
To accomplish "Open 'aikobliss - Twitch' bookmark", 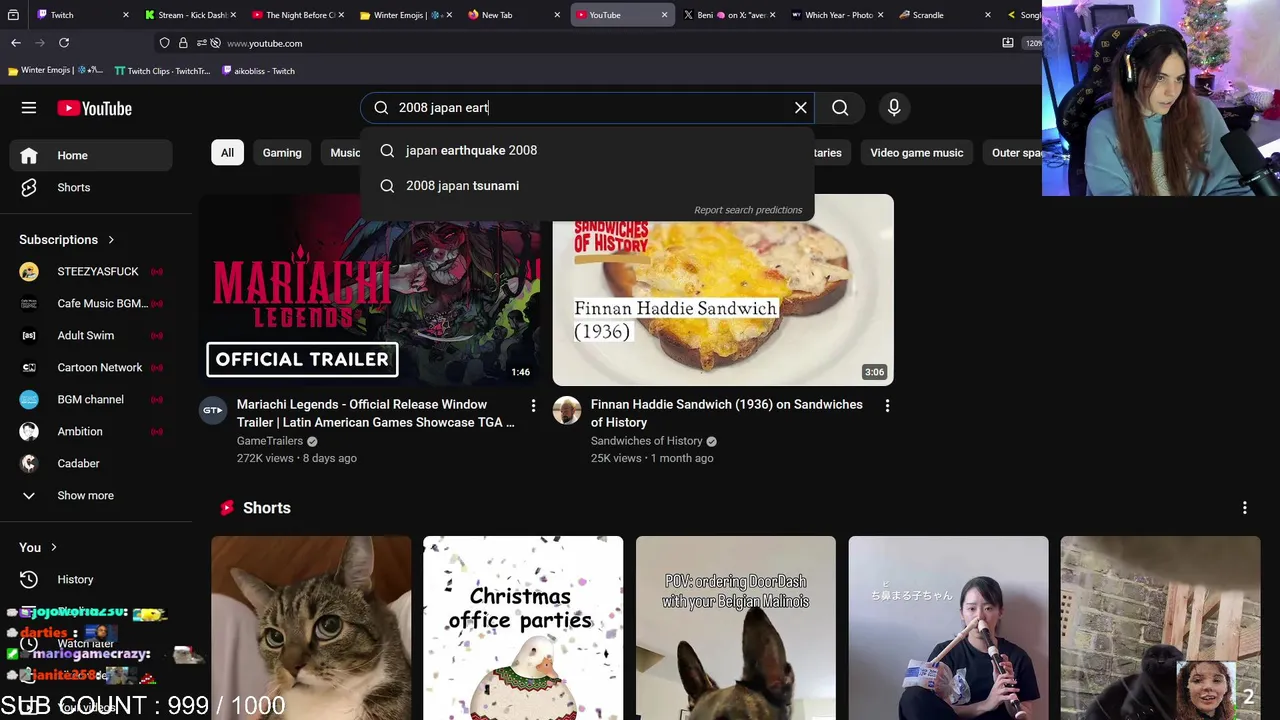I will point(258,71).
